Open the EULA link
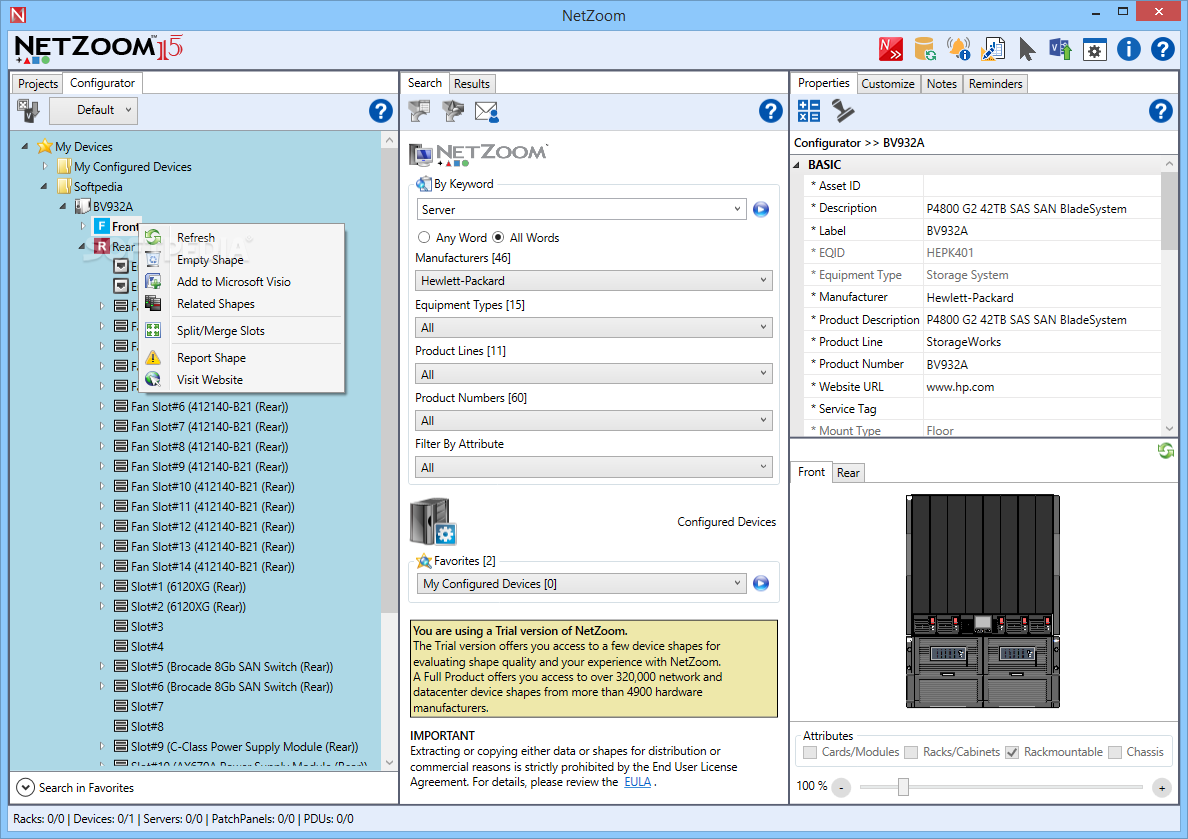The height and width of the screenshot is (839, 1188). coord(637,782)
